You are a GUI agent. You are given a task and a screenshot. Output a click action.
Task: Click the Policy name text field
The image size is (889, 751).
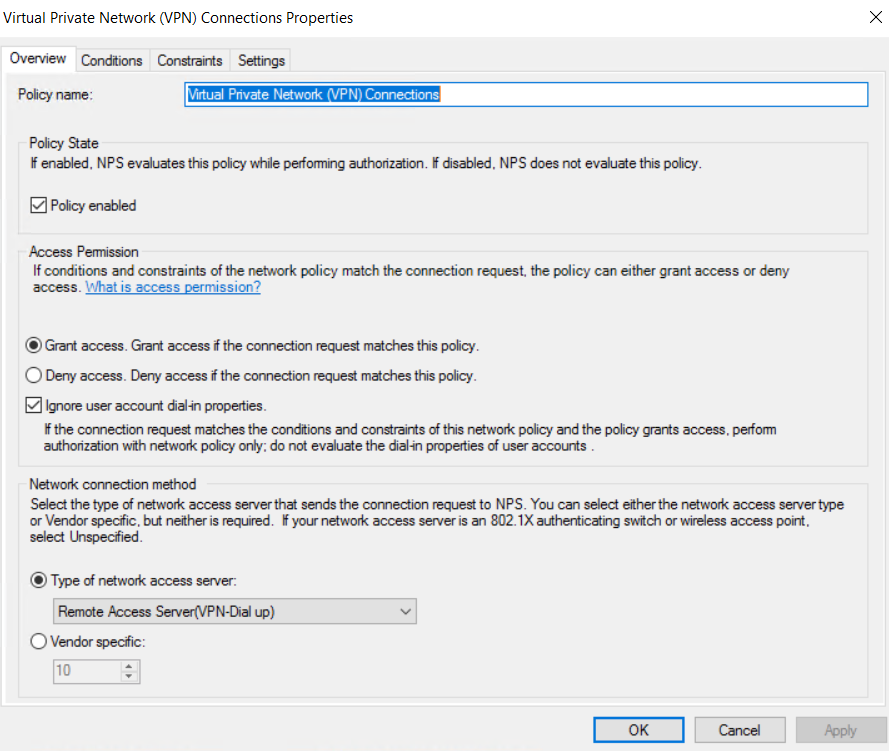tap(525, 94)
